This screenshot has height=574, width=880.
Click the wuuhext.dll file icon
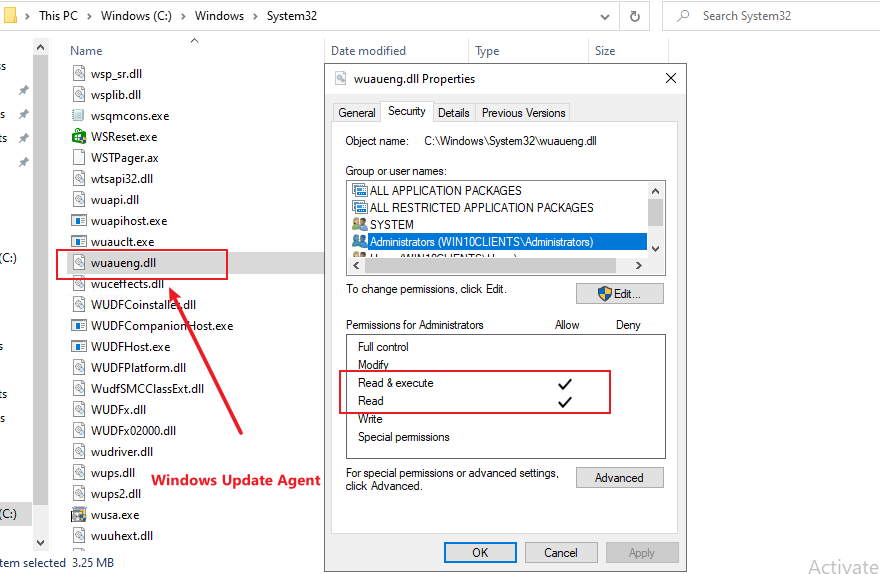point(79,535)
